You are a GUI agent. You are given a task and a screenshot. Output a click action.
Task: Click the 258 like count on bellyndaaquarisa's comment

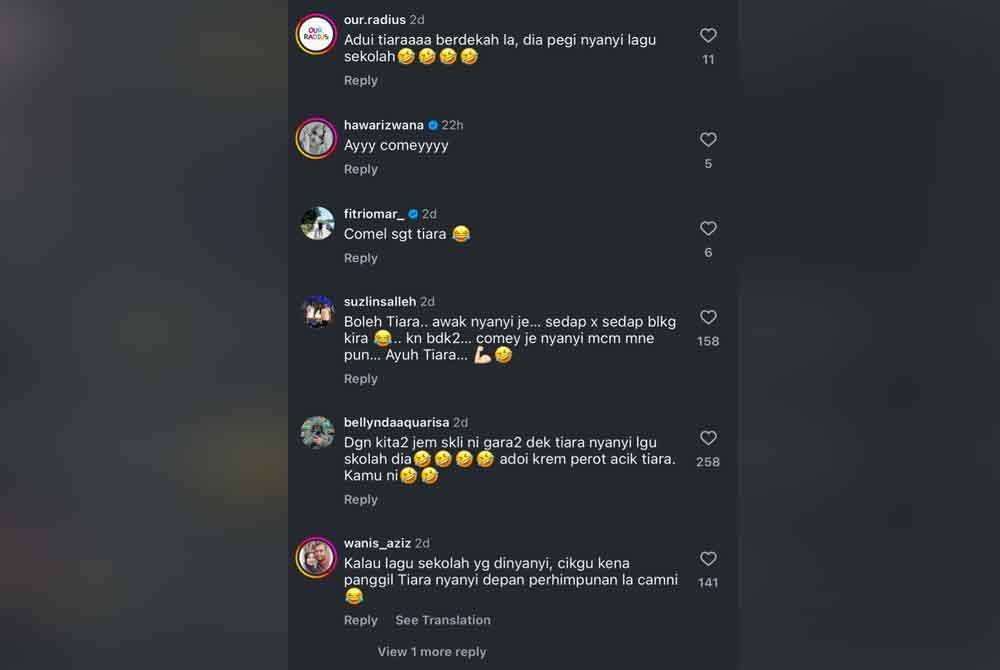707,461
